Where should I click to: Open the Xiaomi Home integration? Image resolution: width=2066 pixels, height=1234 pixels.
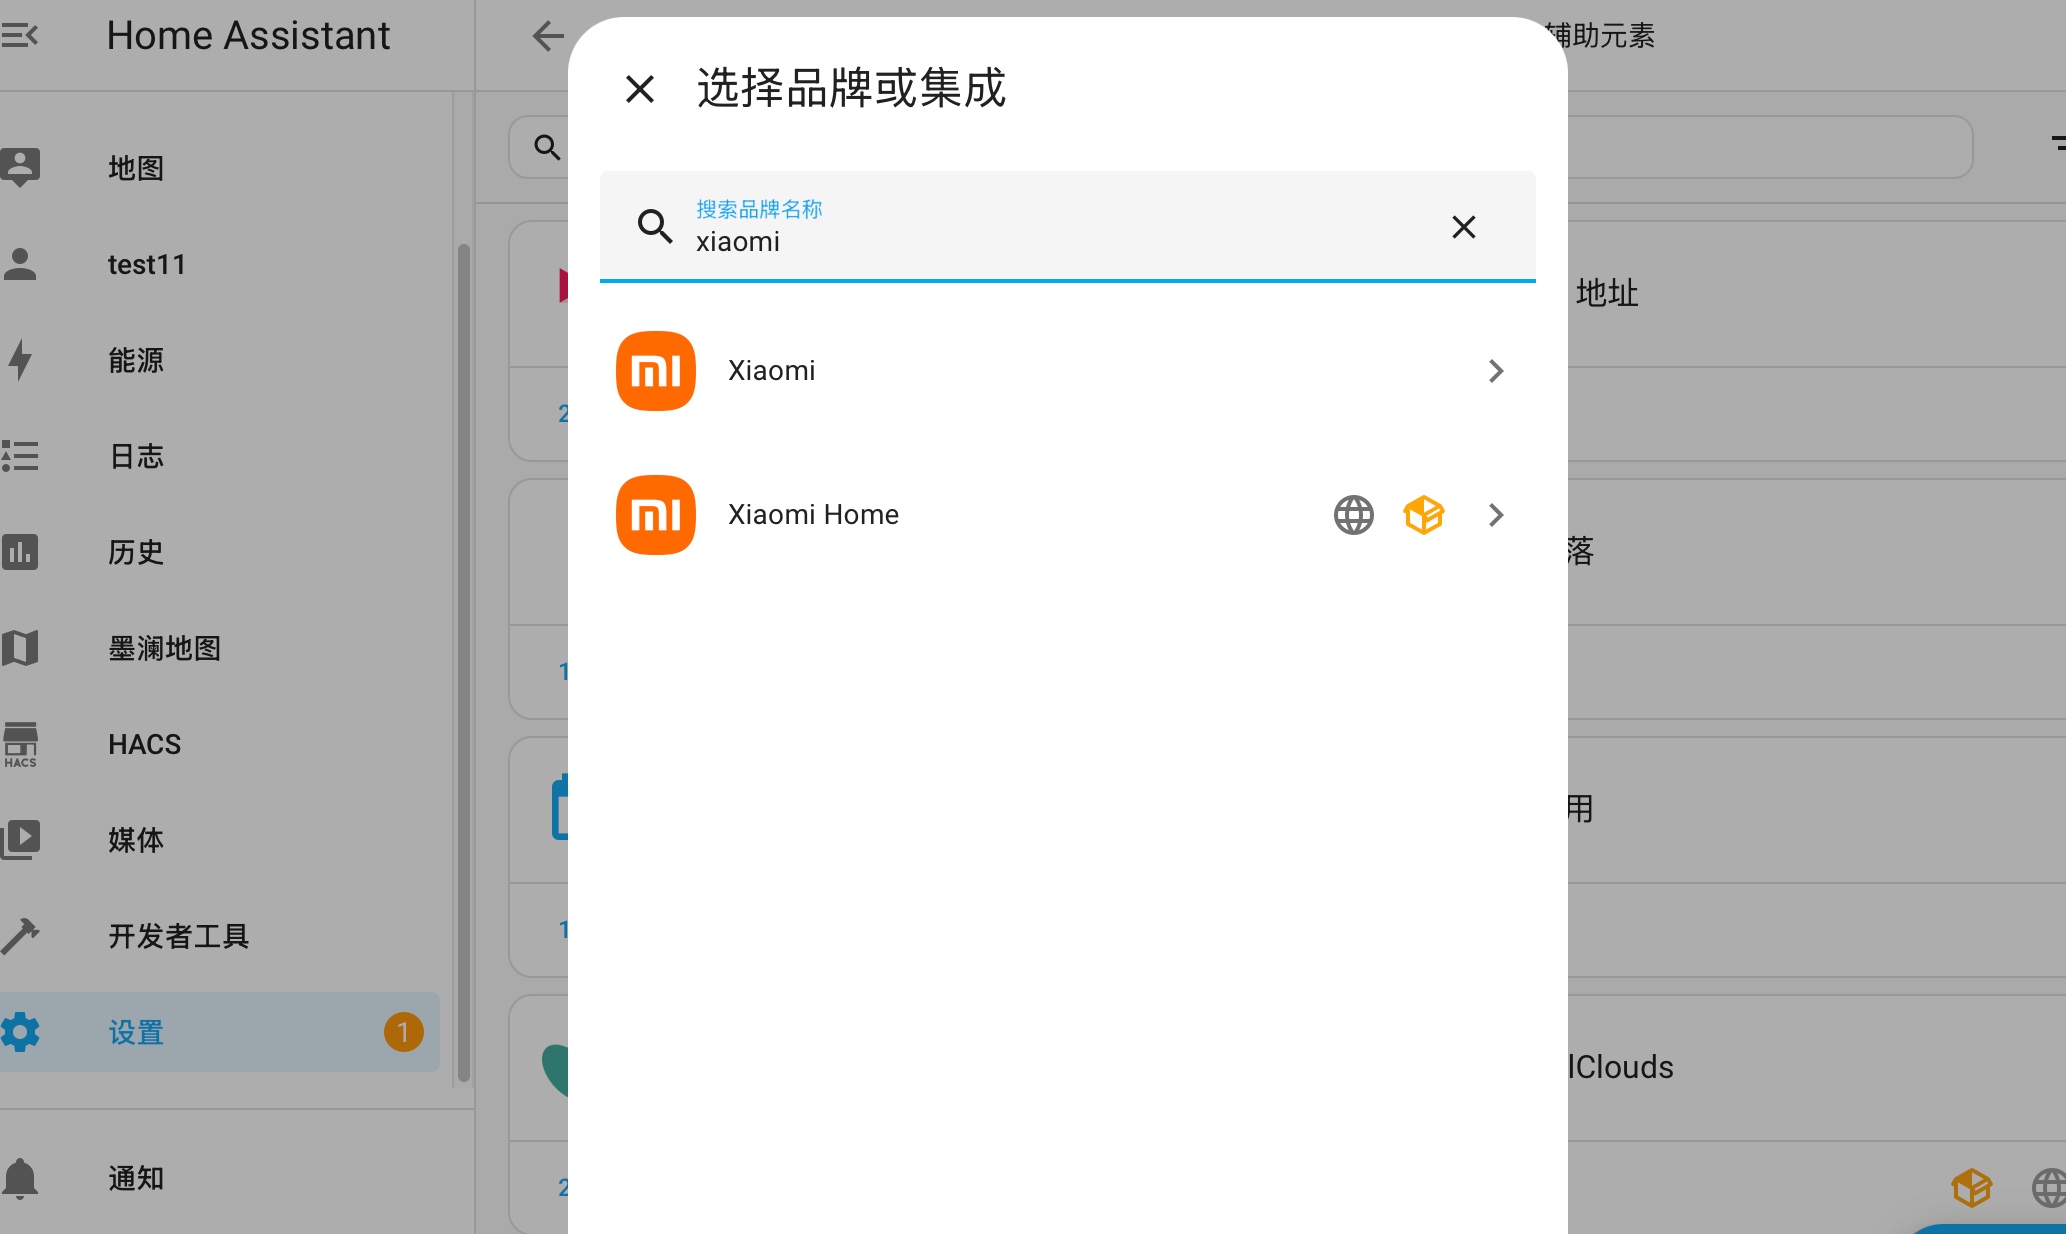tap(813, 515)
